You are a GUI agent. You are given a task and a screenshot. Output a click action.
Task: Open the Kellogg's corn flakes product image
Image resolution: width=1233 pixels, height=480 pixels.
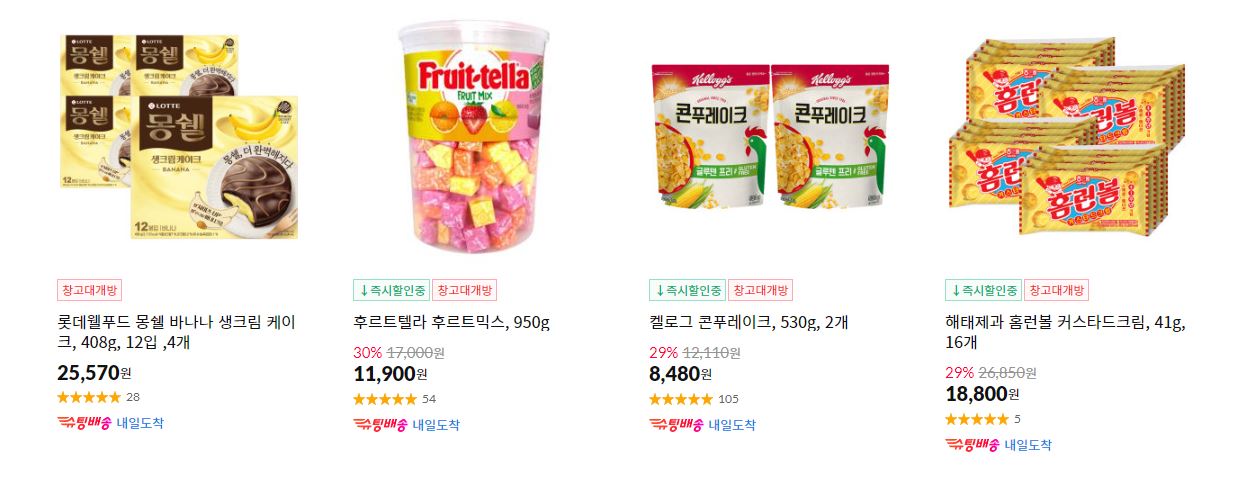(x=770, y=136)
